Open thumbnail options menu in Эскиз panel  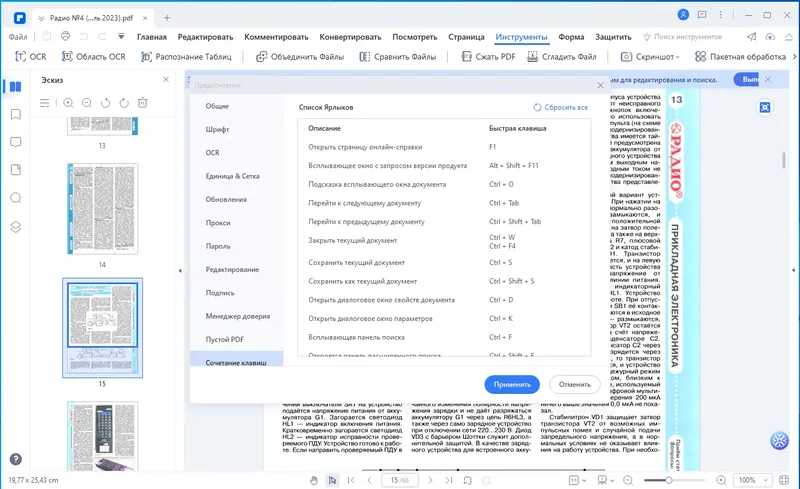(x=44, y=103)
